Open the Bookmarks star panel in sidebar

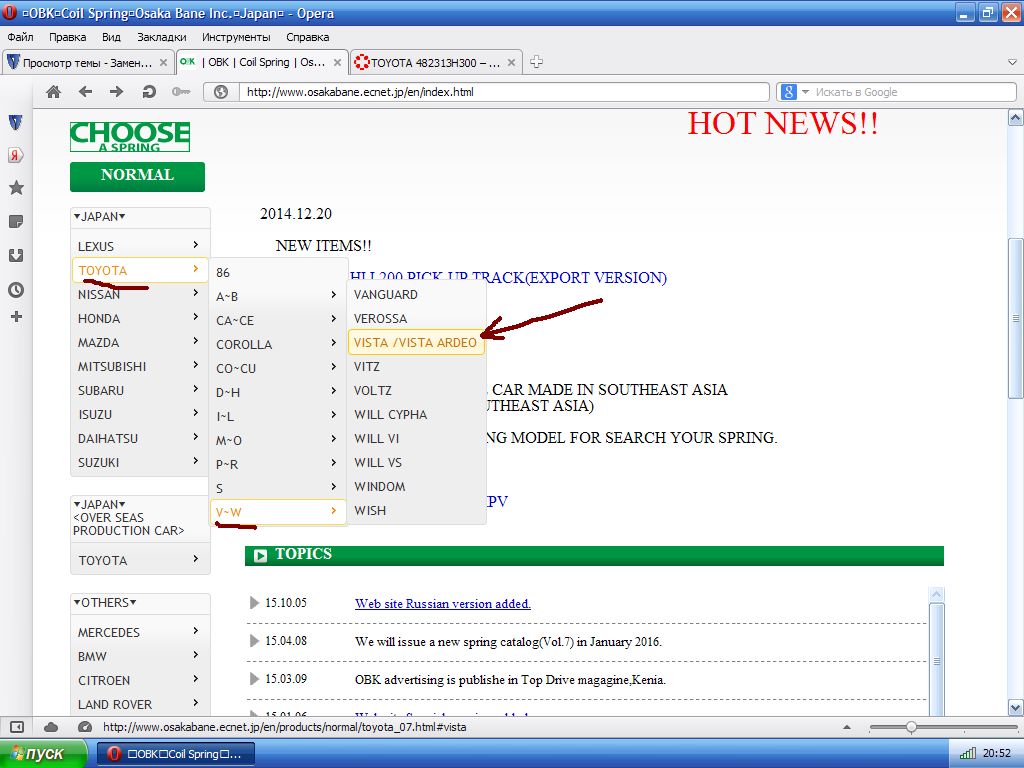16,188
